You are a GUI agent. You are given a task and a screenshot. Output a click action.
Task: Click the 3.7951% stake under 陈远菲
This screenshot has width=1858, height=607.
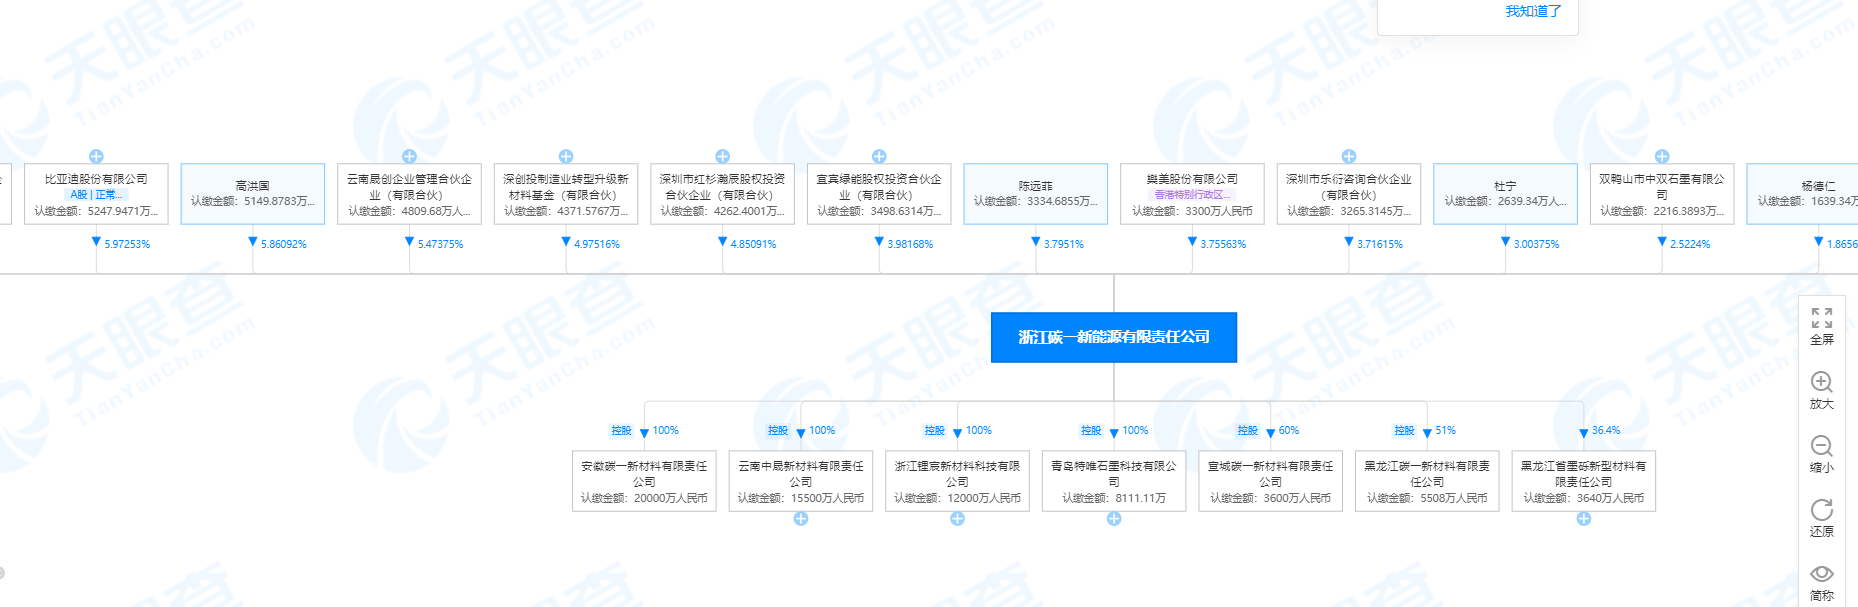pos(1064,244)
